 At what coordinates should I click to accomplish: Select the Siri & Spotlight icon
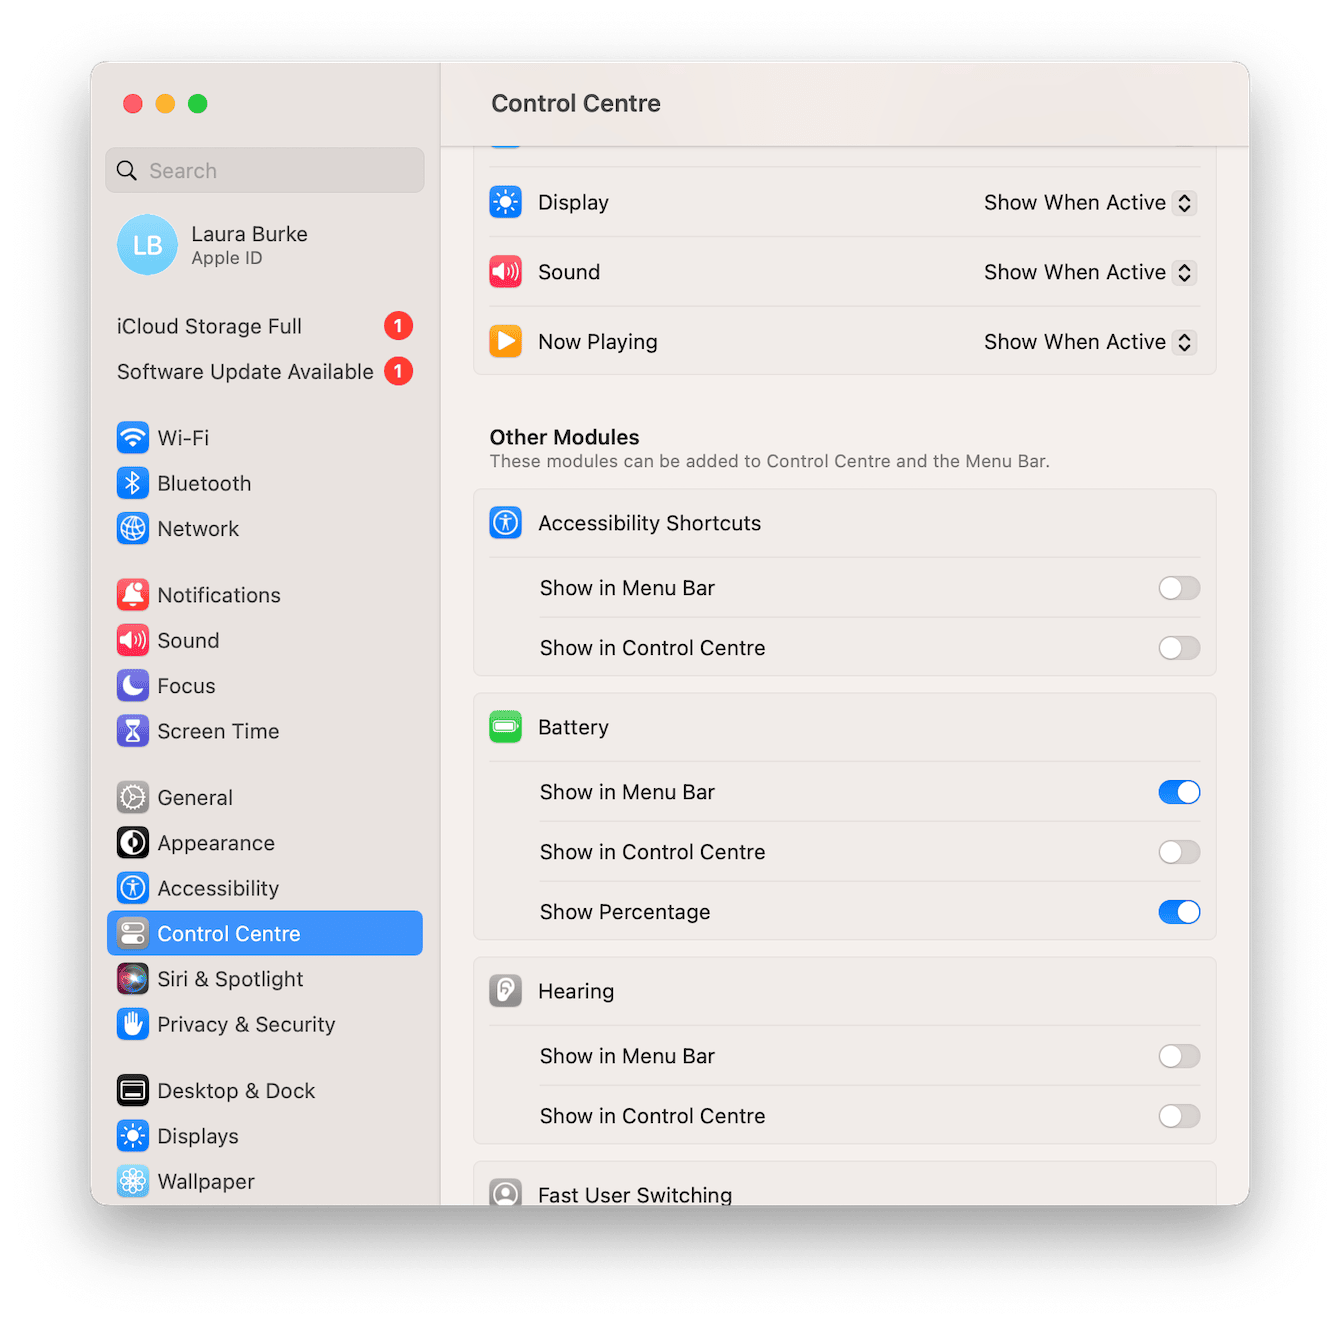coord(133,978)
